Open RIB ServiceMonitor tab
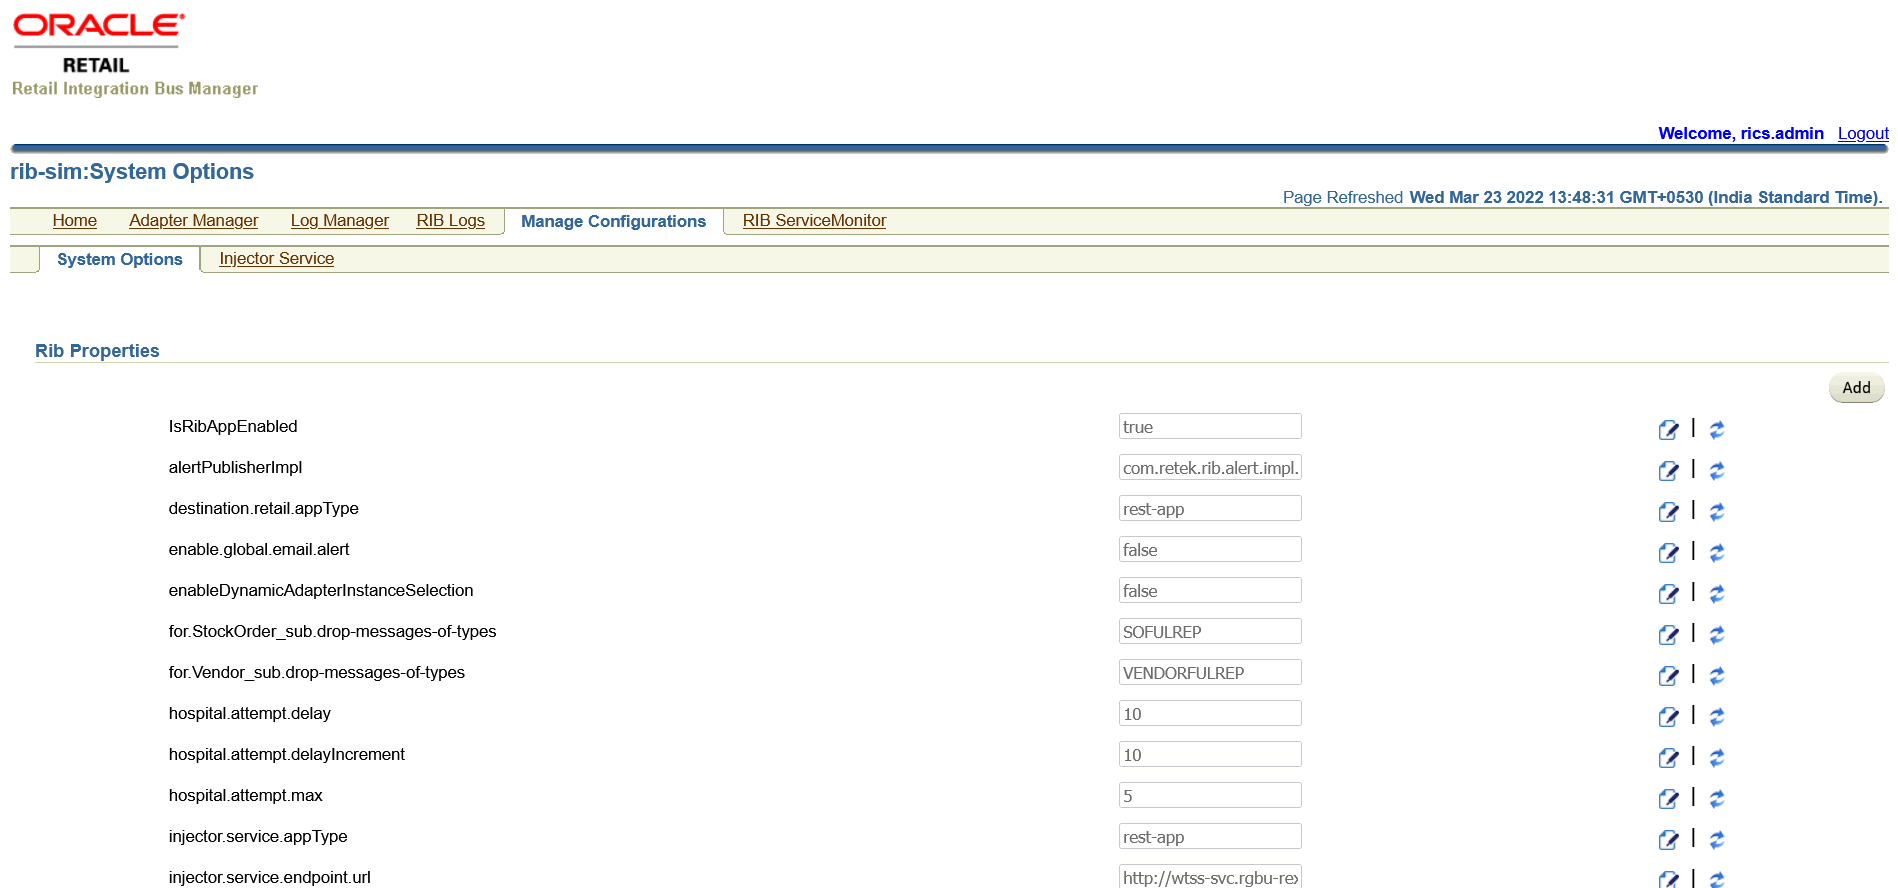 click(x=814, y=221)
